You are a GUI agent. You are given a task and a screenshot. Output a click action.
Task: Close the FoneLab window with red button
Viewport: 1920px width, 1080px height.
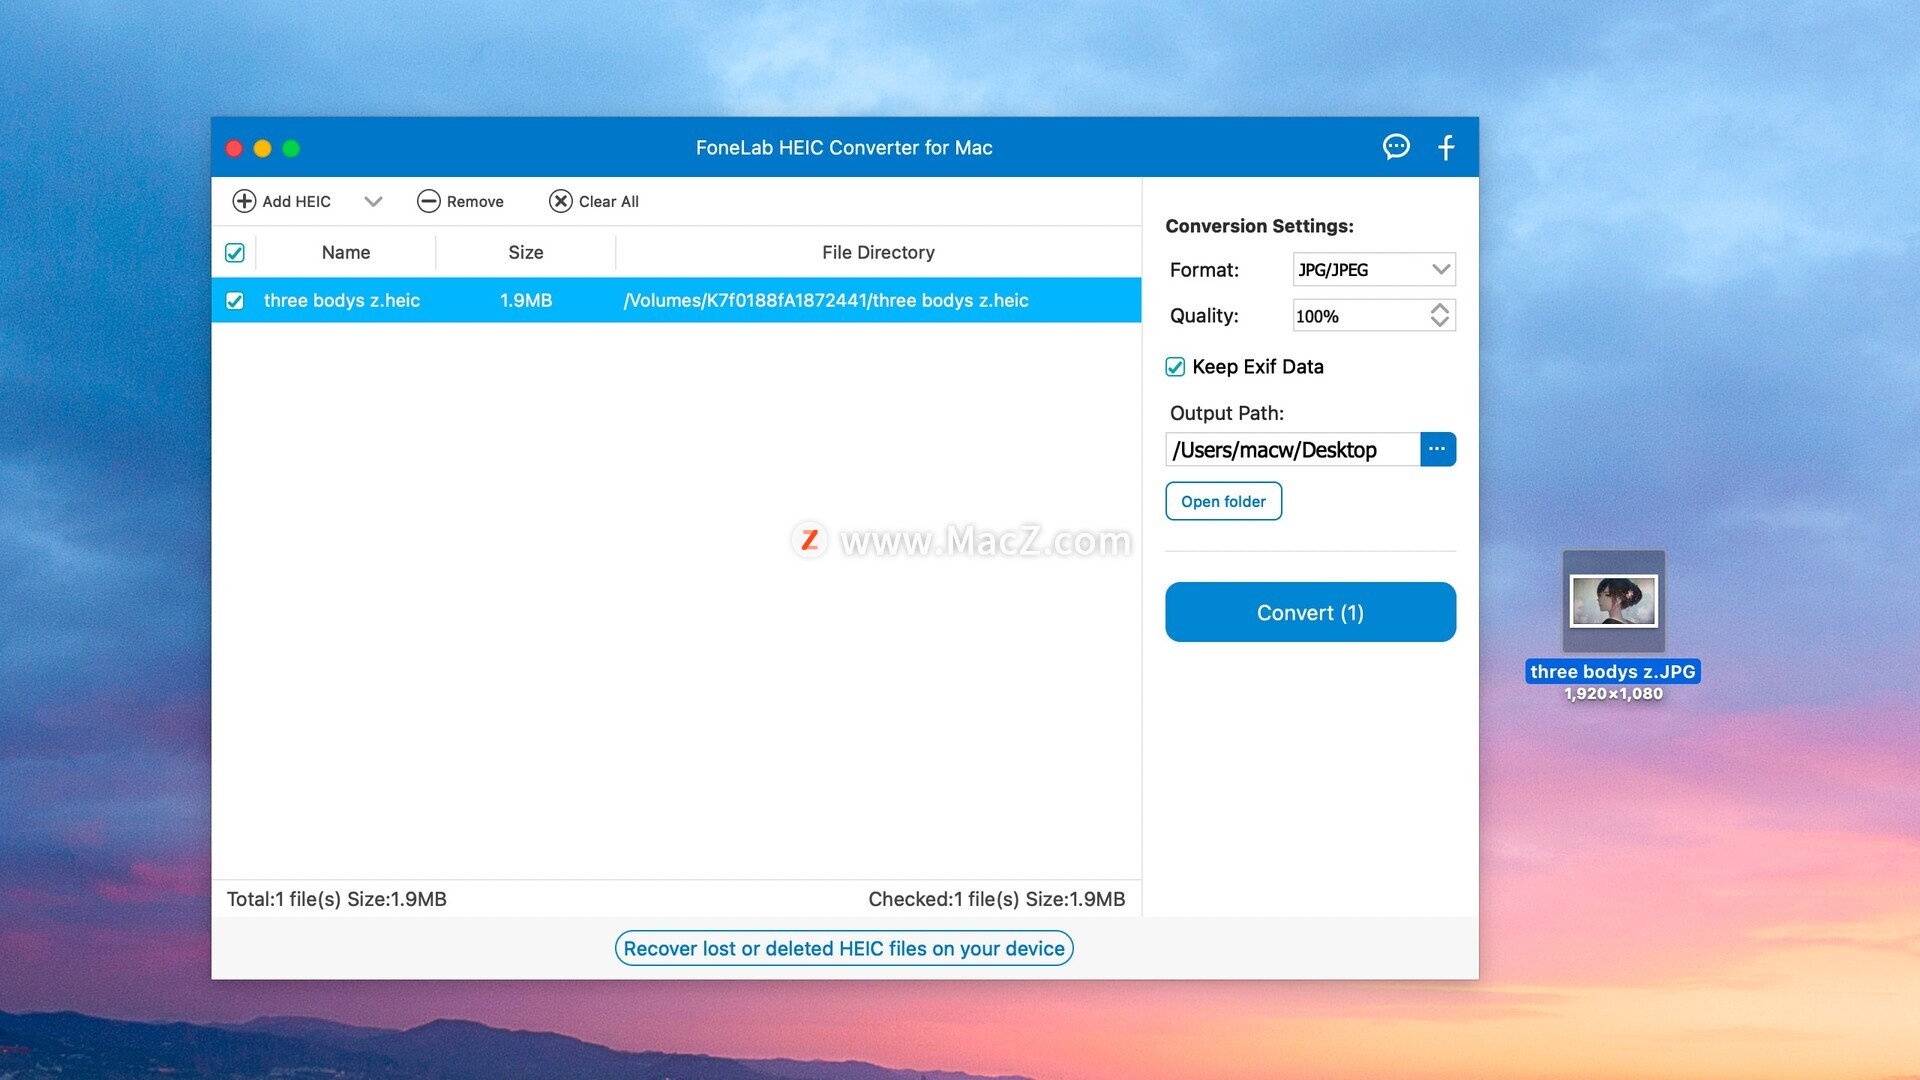coord(234,148)
